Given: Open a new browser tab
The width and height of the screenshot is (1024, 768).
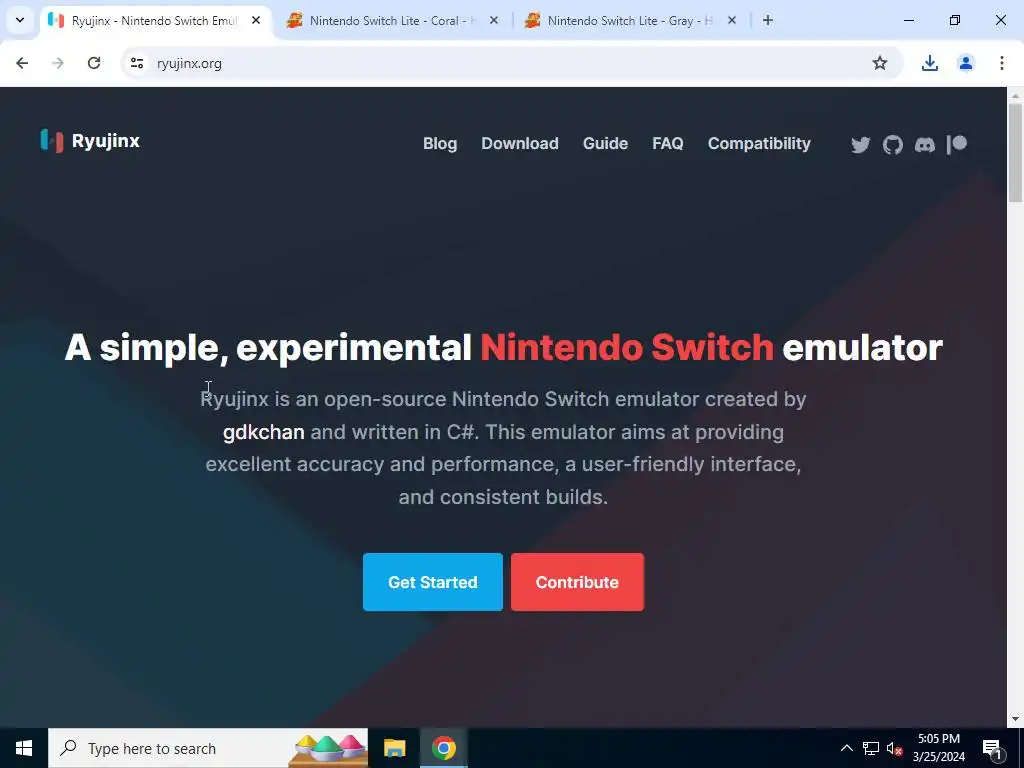Looking at the screenshot, I should point(768,20).
